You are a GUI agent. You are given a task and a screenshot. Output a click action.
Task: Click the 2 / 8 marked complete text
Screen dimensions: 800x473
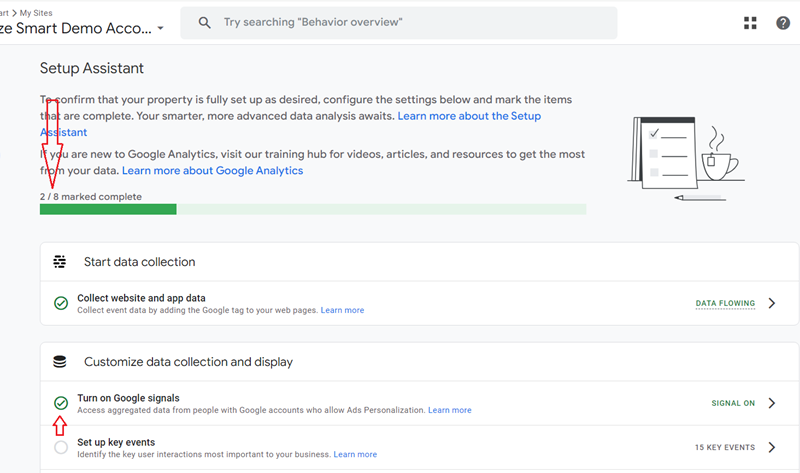(91, 196)
